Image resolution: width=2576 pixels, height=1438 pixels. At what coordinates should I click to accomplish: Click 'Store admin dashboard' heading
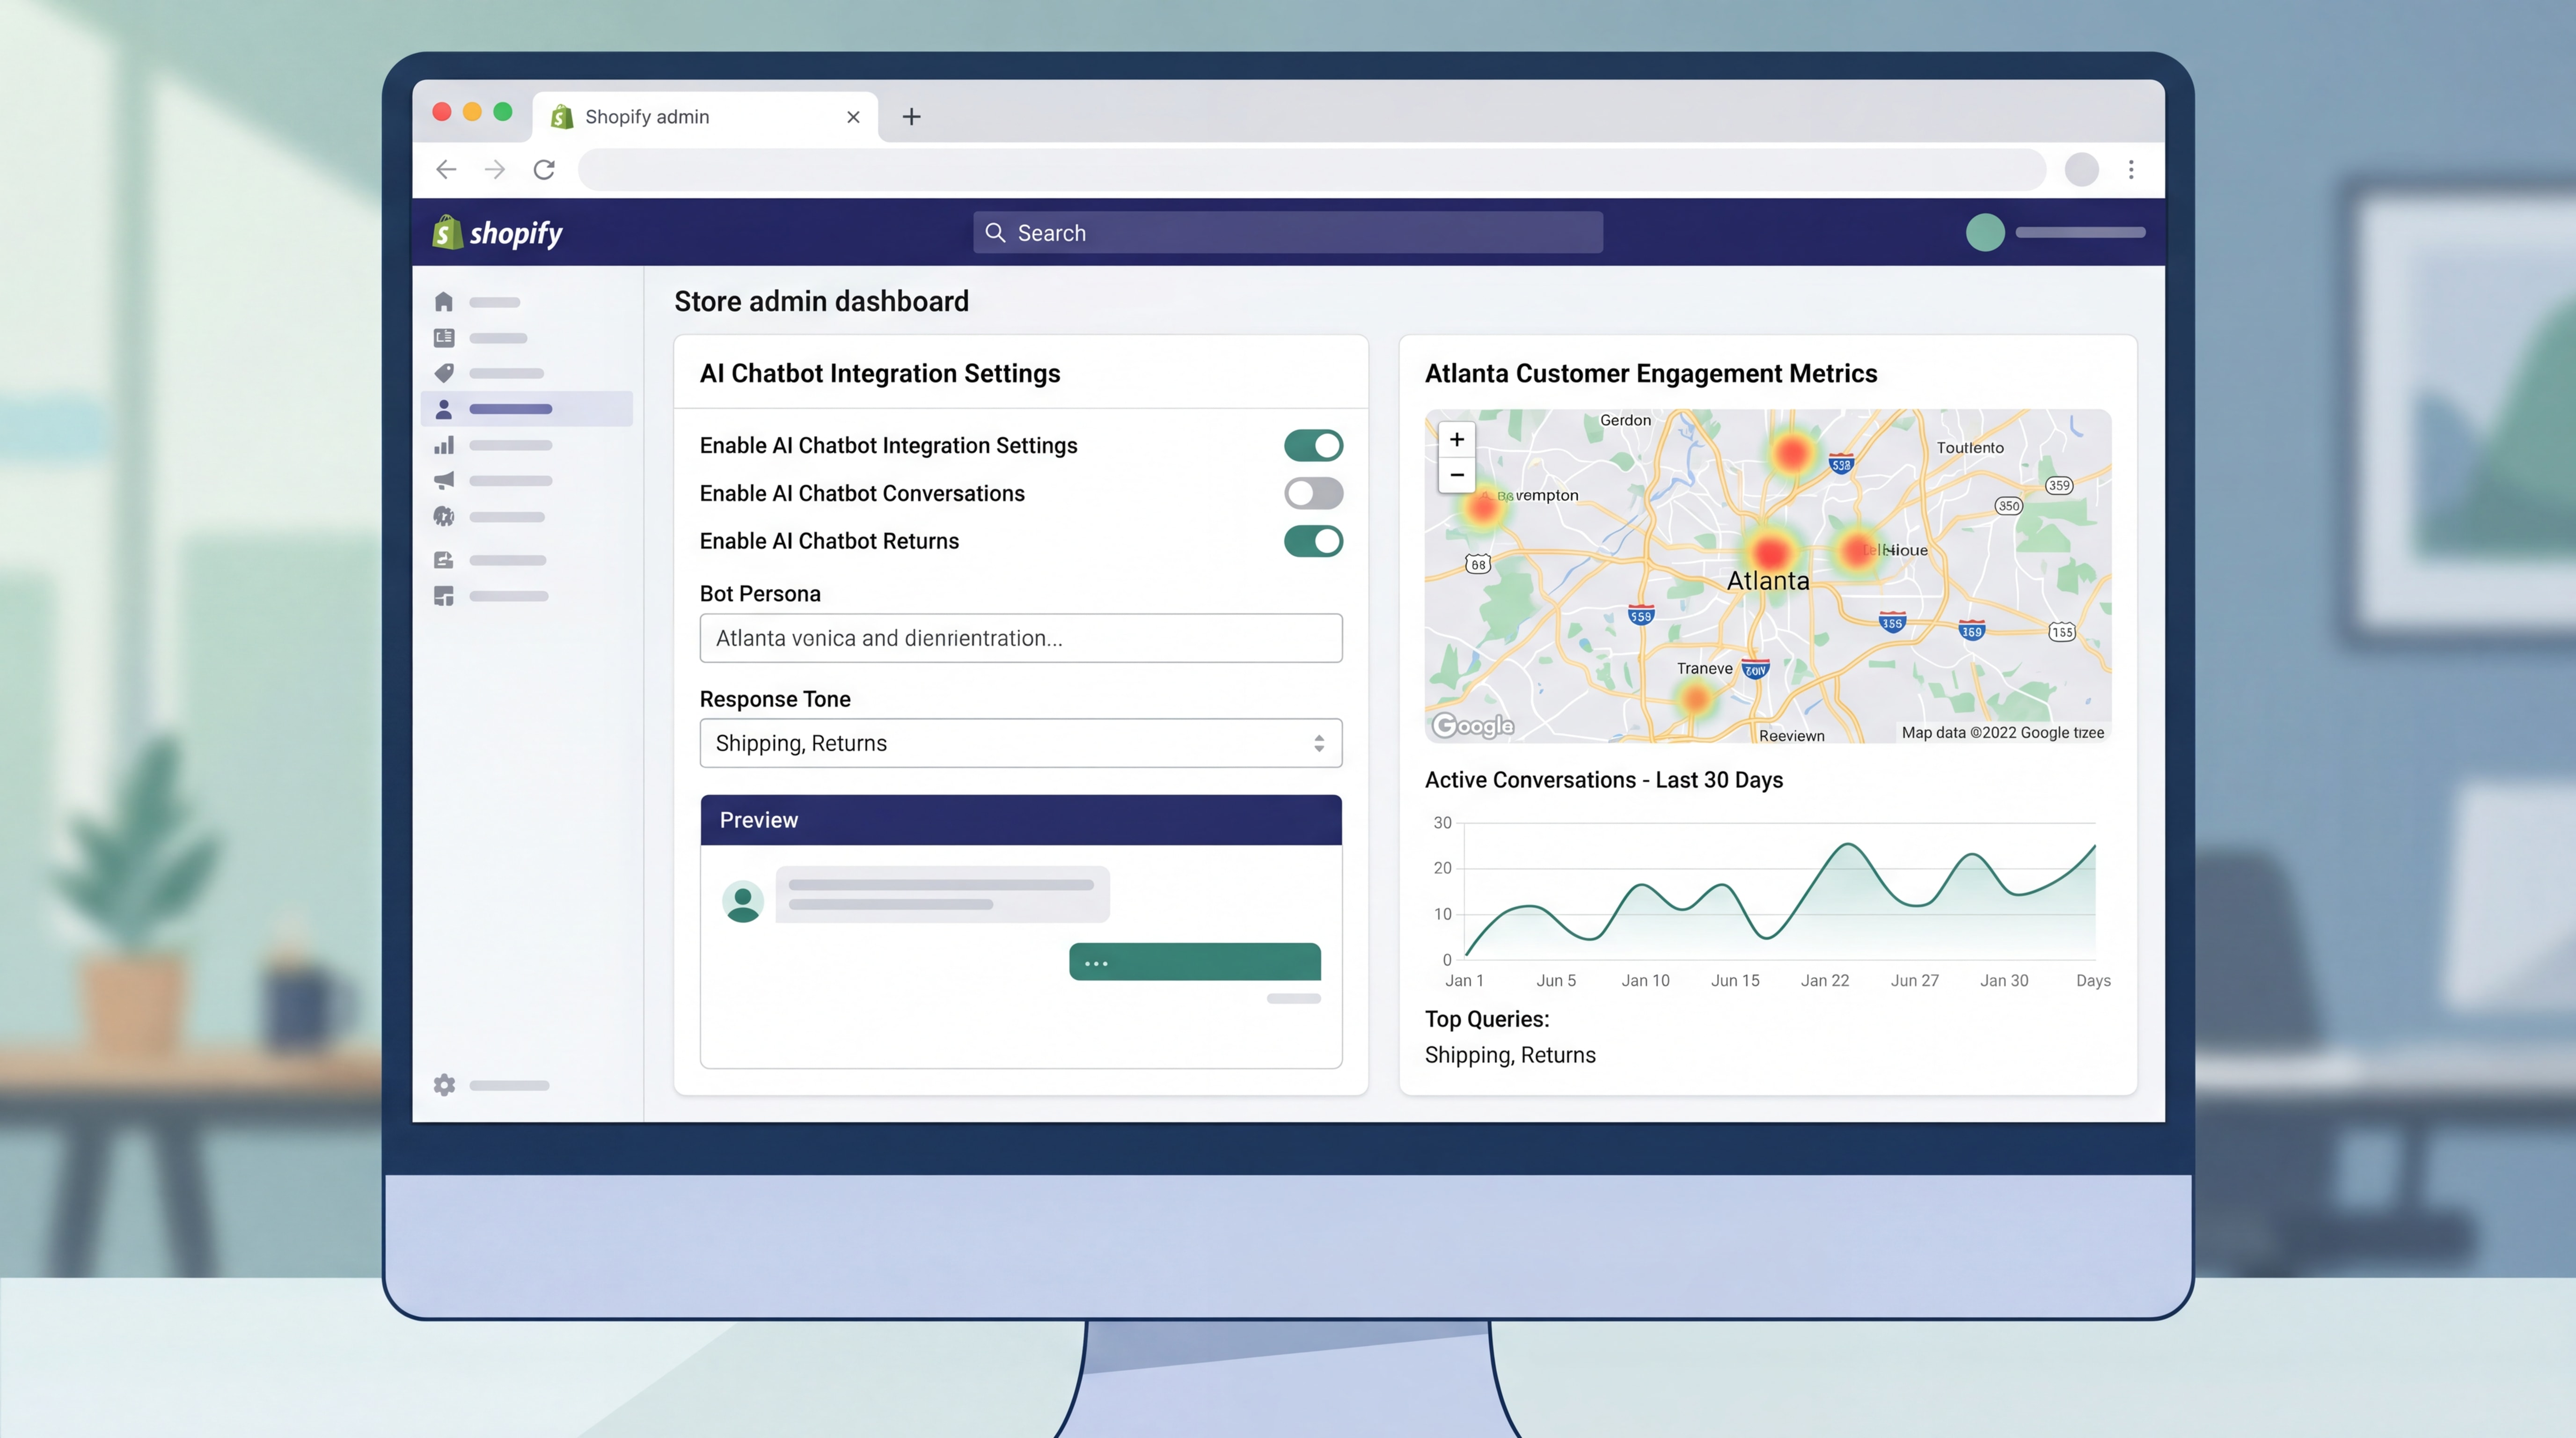821,301
